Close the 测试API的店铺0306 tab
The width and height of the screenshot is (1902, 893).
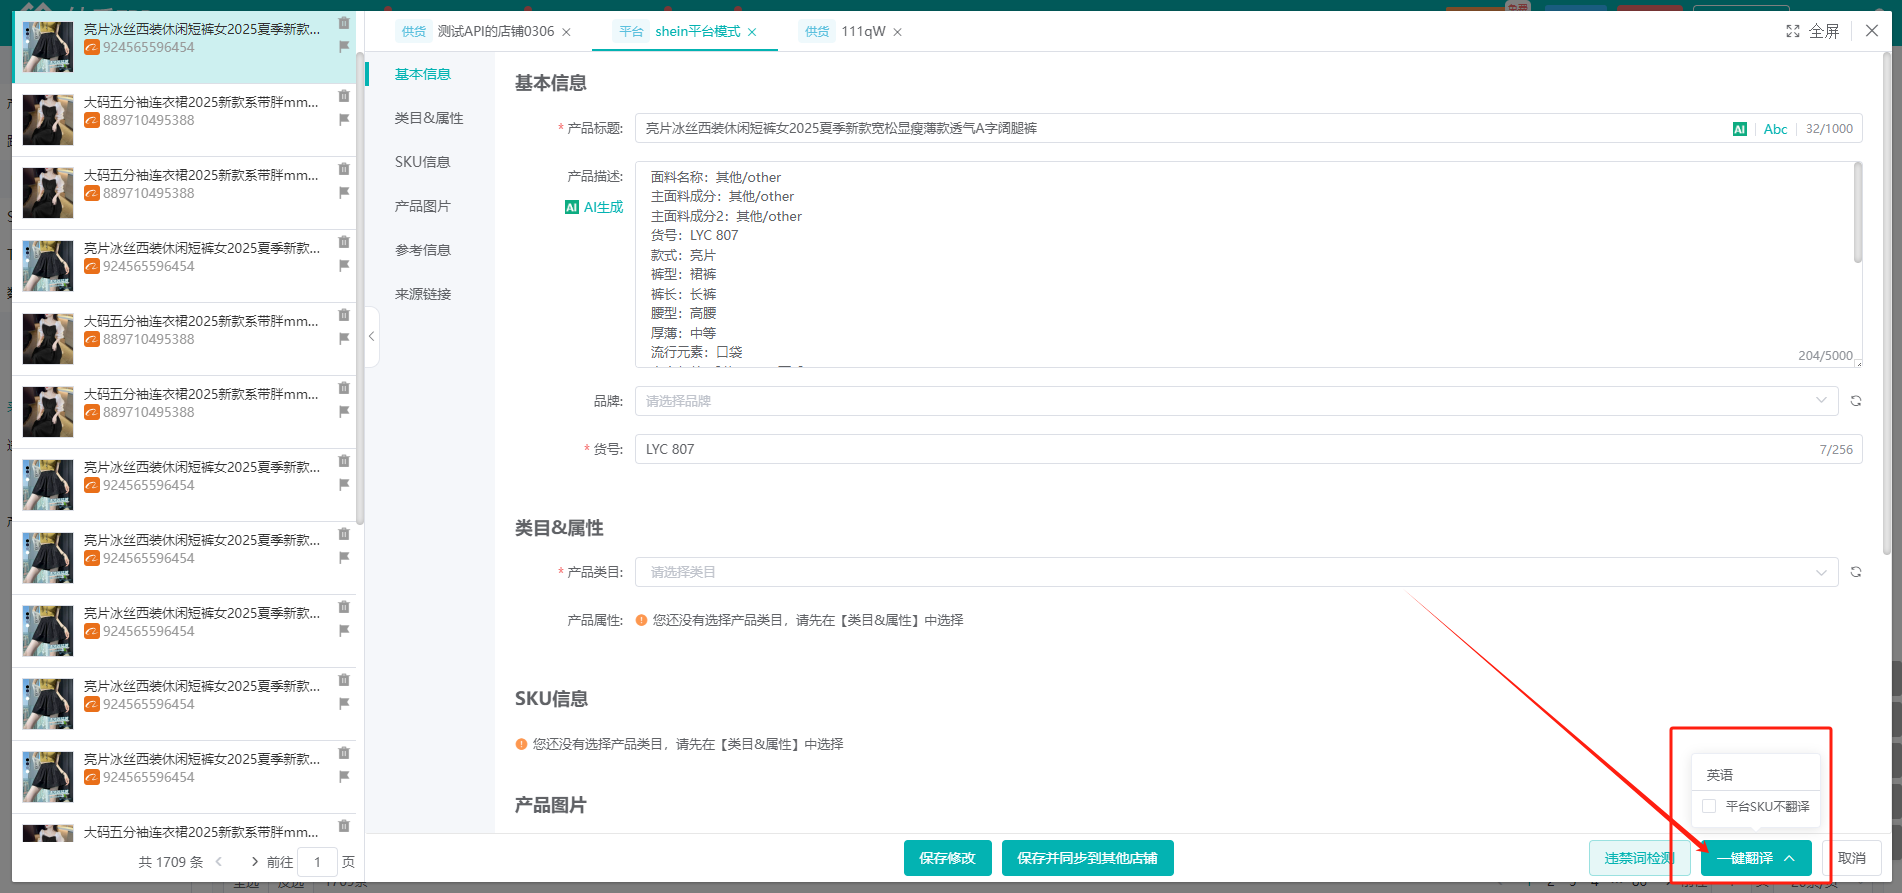(566, 32)
